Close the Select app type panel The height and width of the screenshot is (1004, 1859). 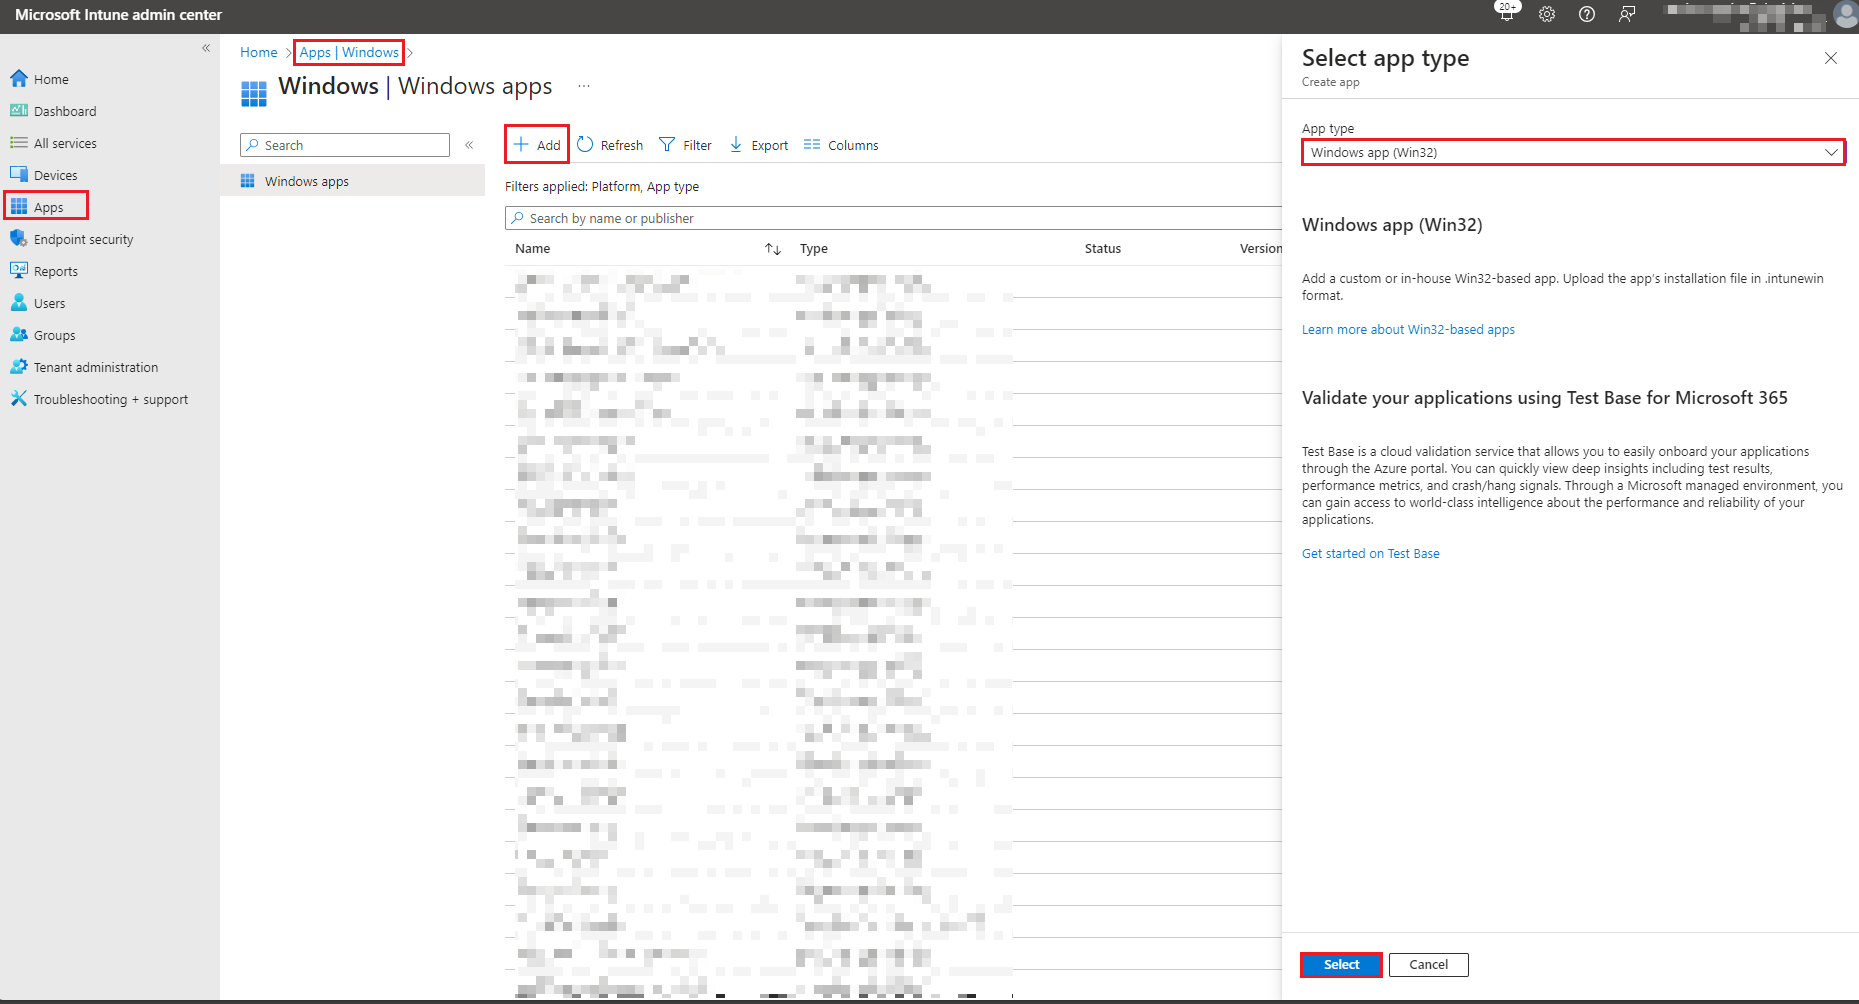point(1831,58)
